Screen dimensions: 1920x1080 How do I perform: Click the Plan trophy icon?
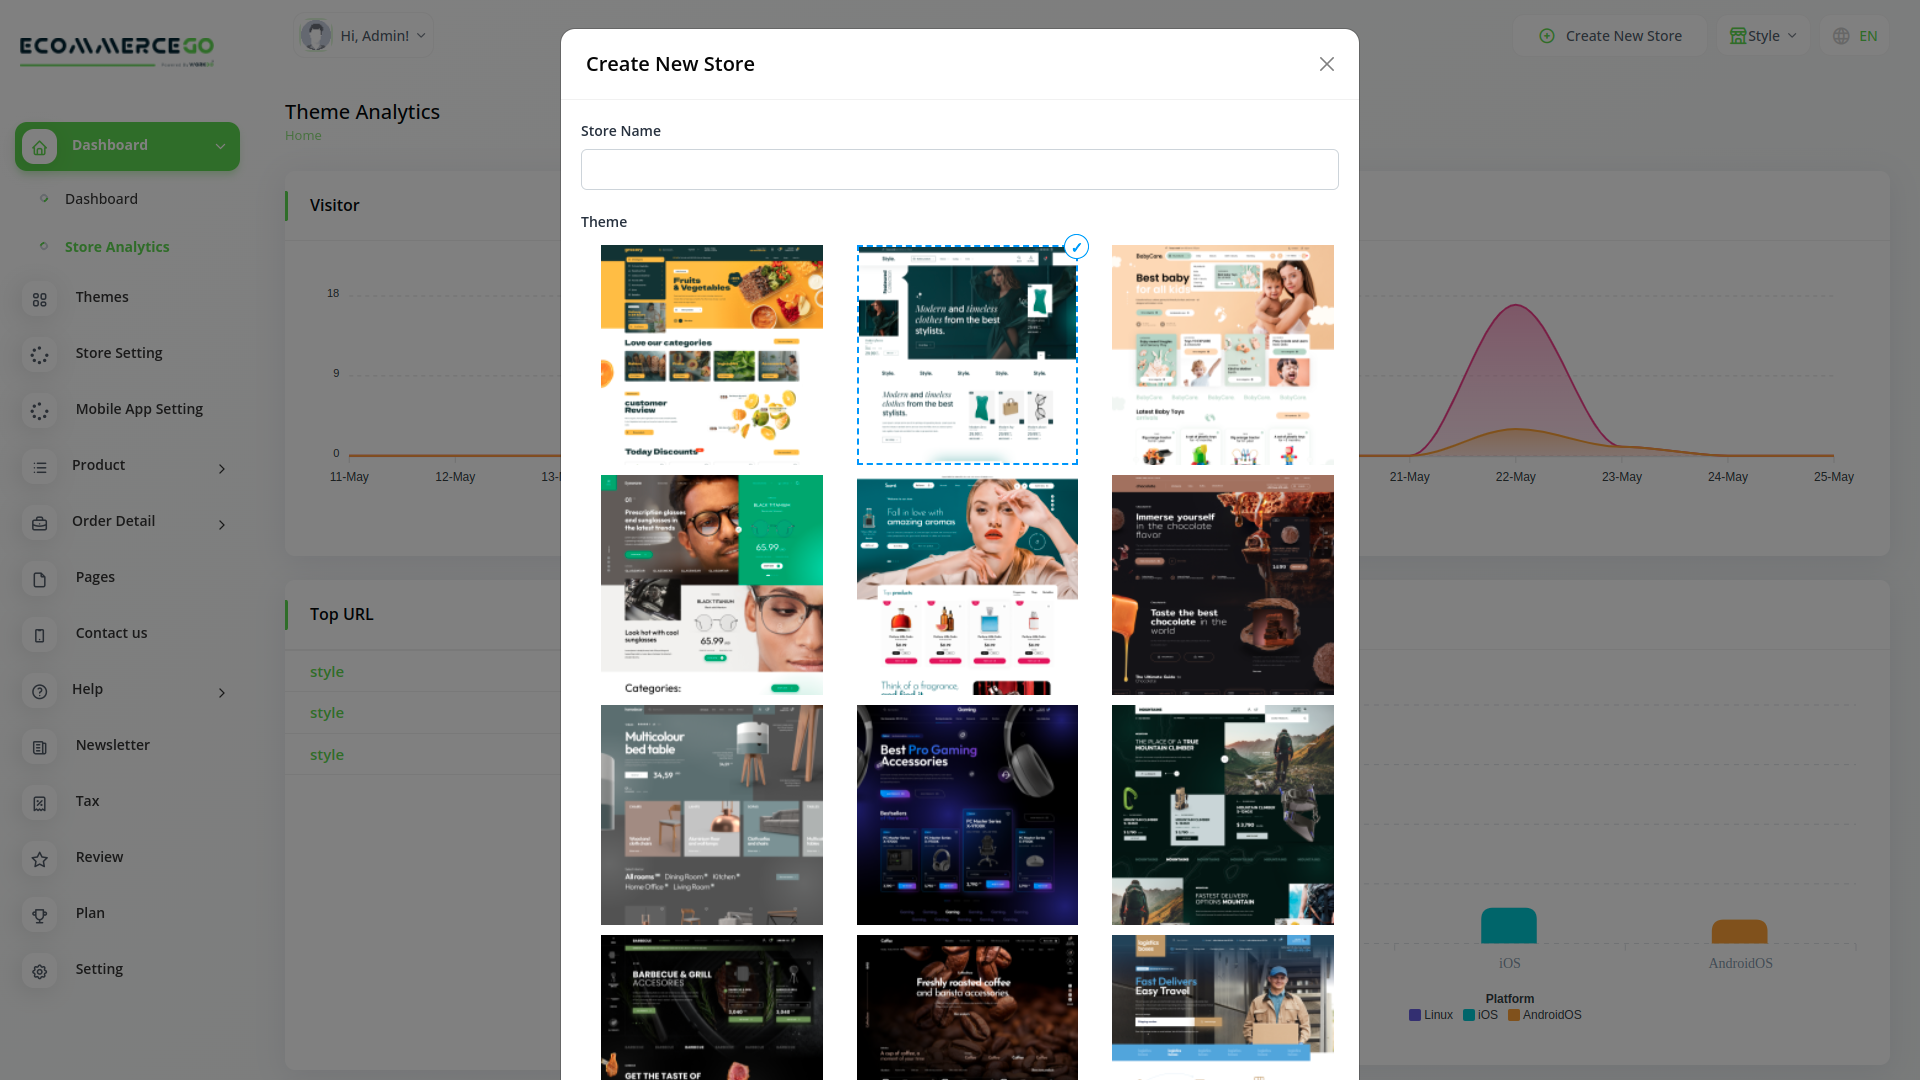click(40, 915)
